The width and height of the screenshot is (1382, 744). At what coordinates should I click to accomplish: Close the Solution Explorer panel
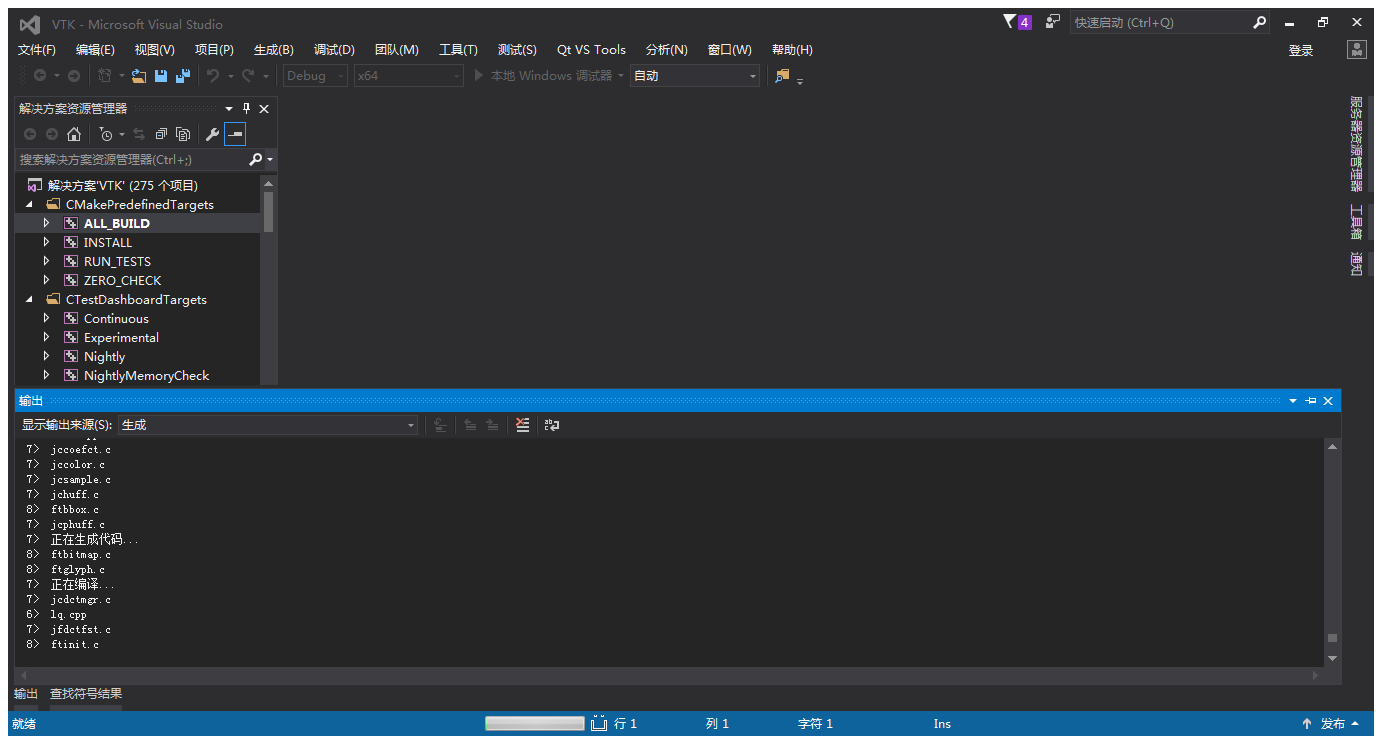264,108
